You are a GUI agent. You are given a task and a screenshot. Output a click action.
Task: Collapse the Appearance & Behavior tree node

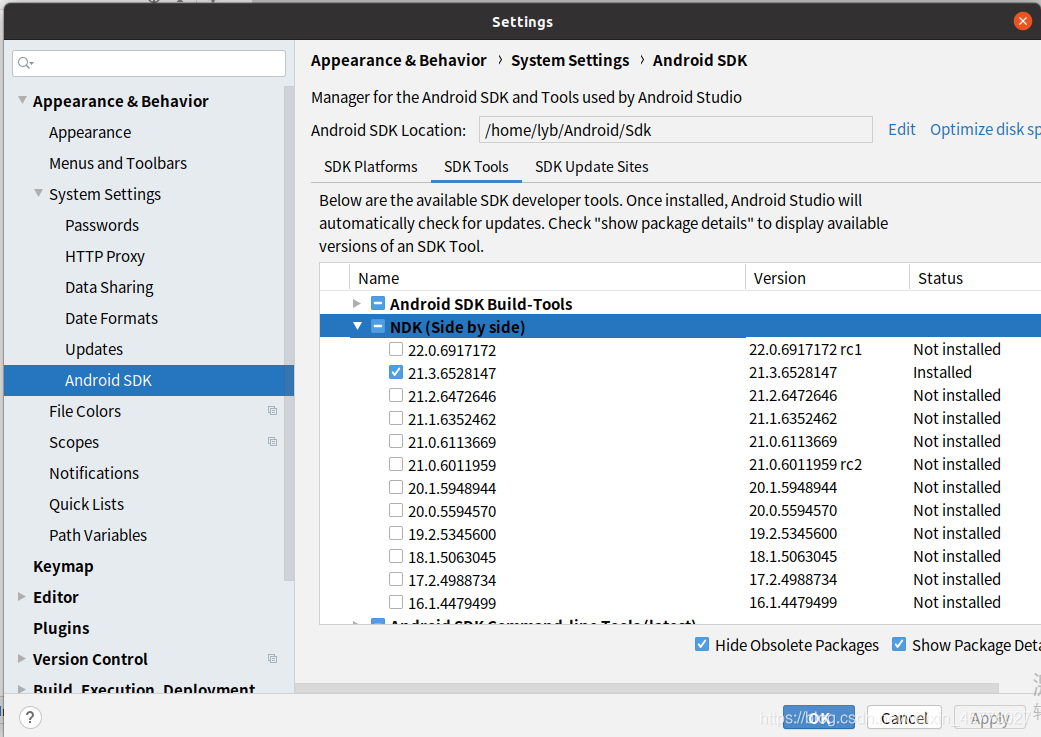[23, 100]
